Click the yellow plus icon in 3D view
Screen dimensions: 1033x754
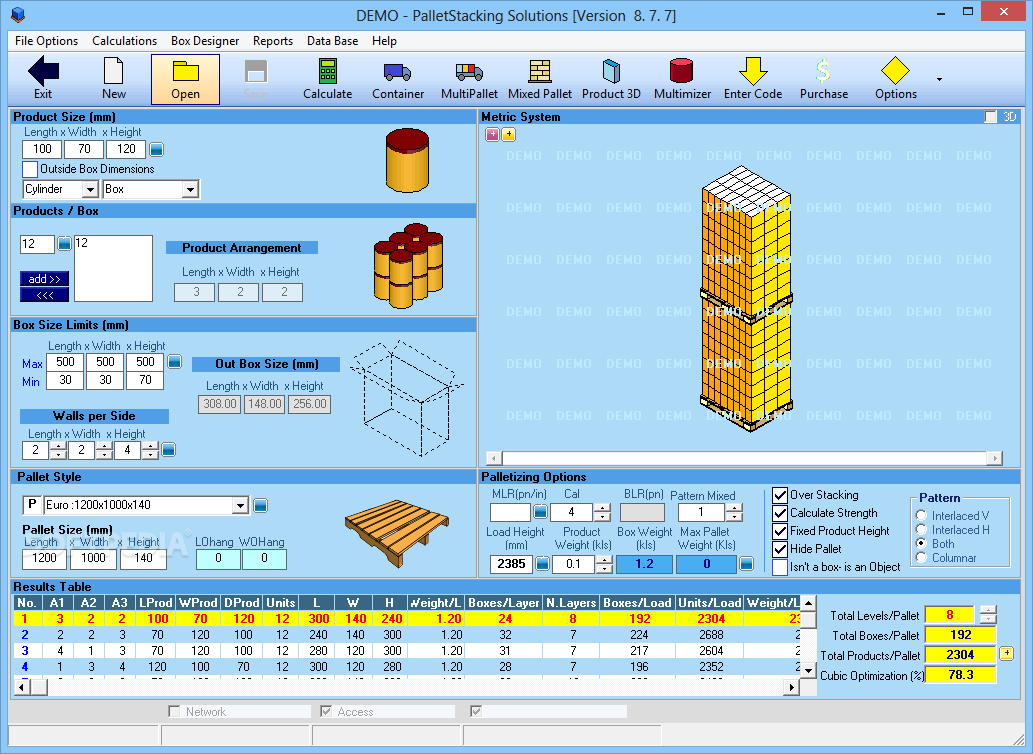pos(509,134)
